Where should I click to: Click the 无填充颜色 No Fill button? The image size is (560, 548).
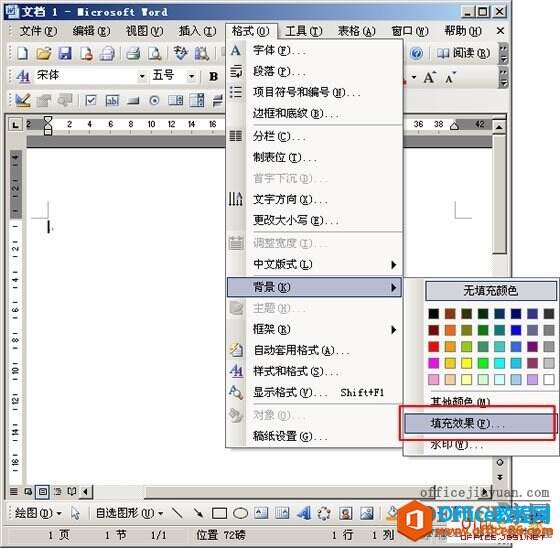point(491,291)
